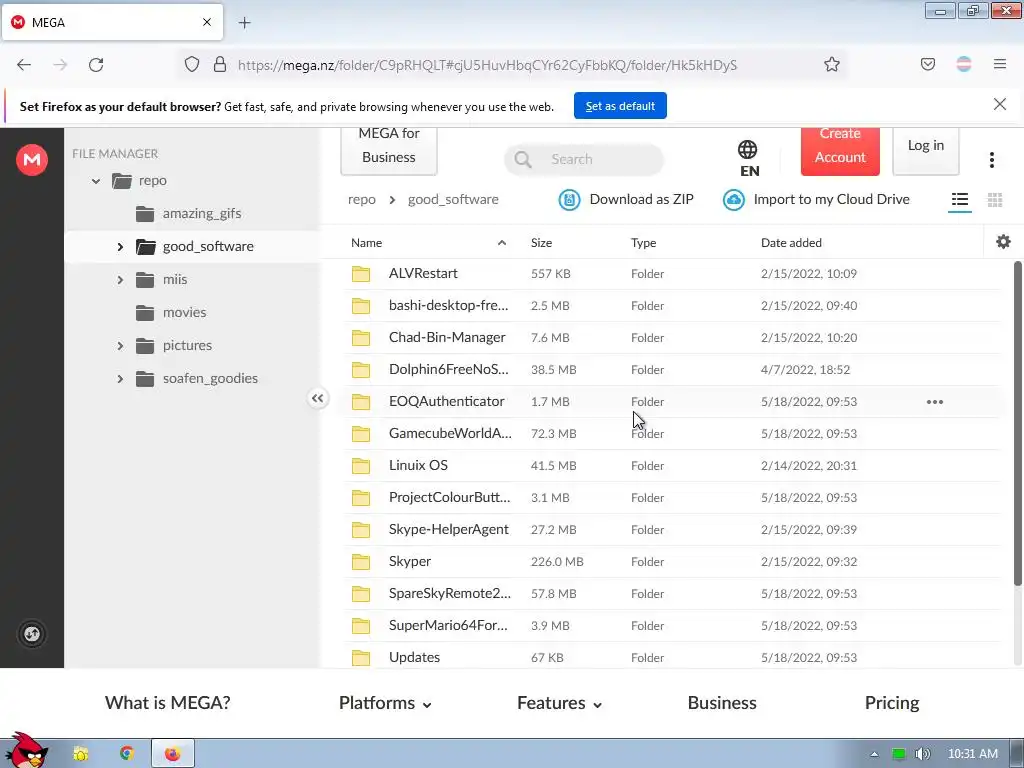Select the MEGA browser tab

coord(112,22)
